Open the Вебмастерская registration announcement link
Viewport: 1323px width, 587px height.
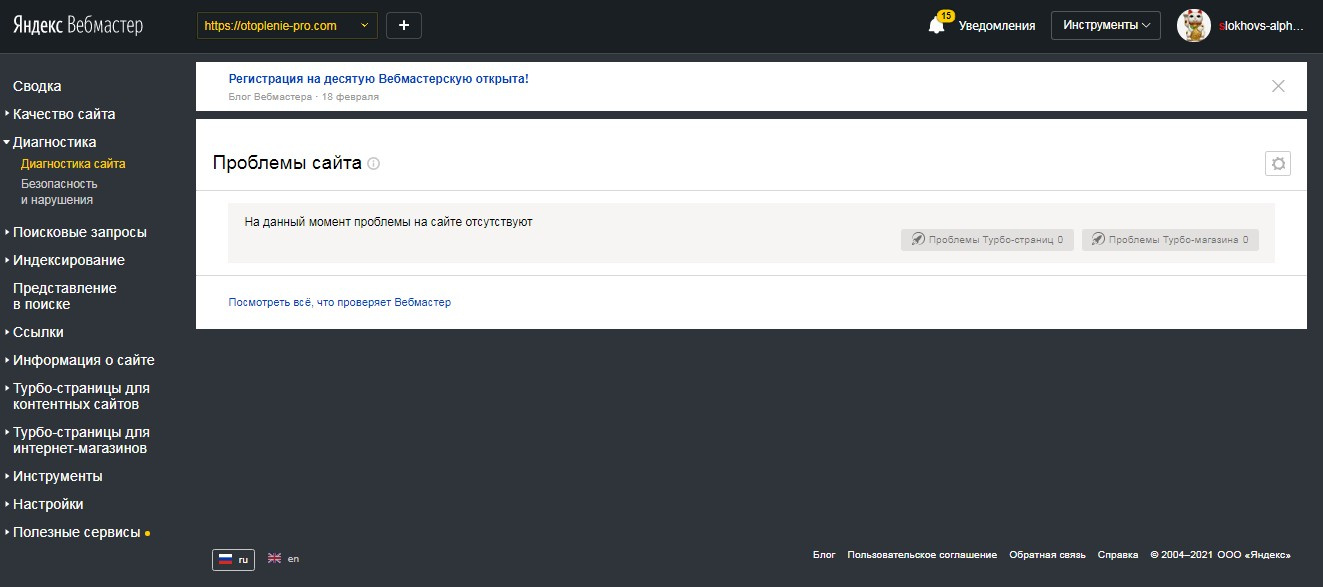coord(379,79)
